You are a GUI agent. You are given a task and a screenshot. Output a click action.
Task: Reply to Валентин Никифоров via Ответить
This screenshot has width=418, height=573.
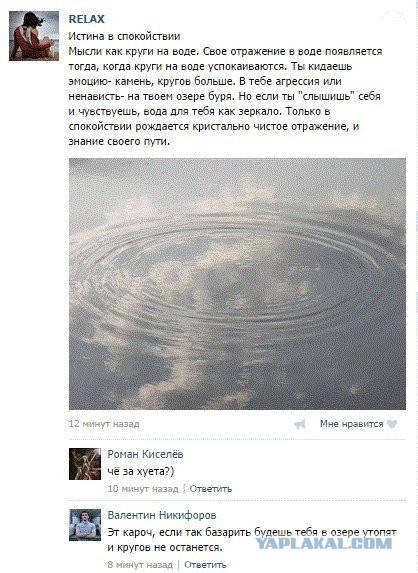click(205, 565)
